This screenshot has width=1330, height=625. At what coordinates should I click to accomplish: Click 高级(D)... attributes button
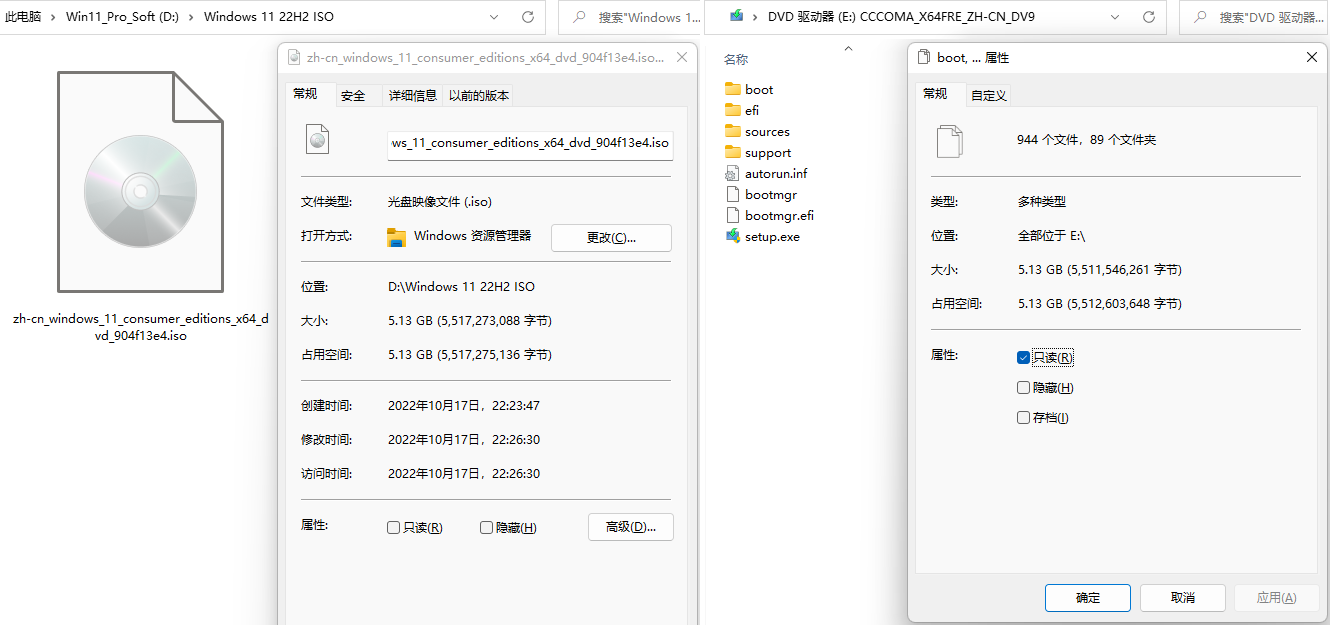pos(631,527)
